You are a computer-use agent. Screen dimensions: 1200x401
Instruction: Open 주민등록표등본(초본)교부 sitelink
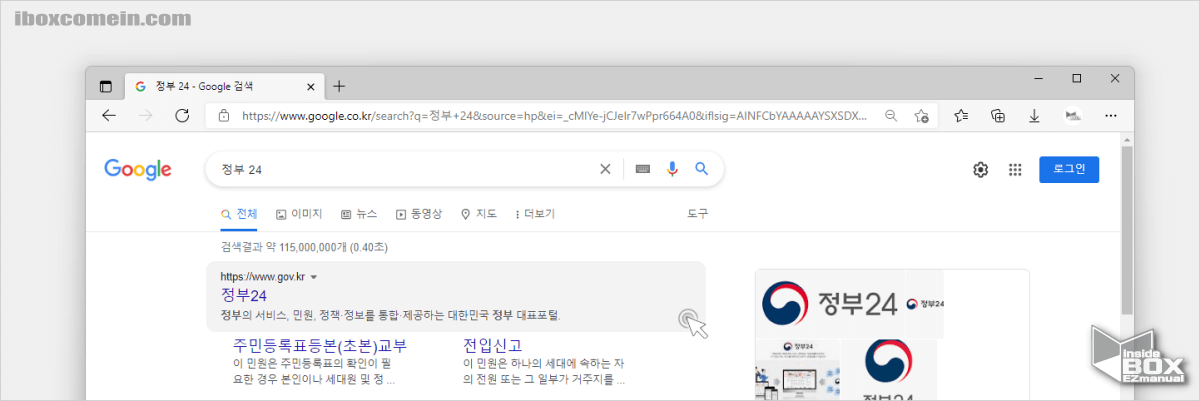click(x=319, y=346)
